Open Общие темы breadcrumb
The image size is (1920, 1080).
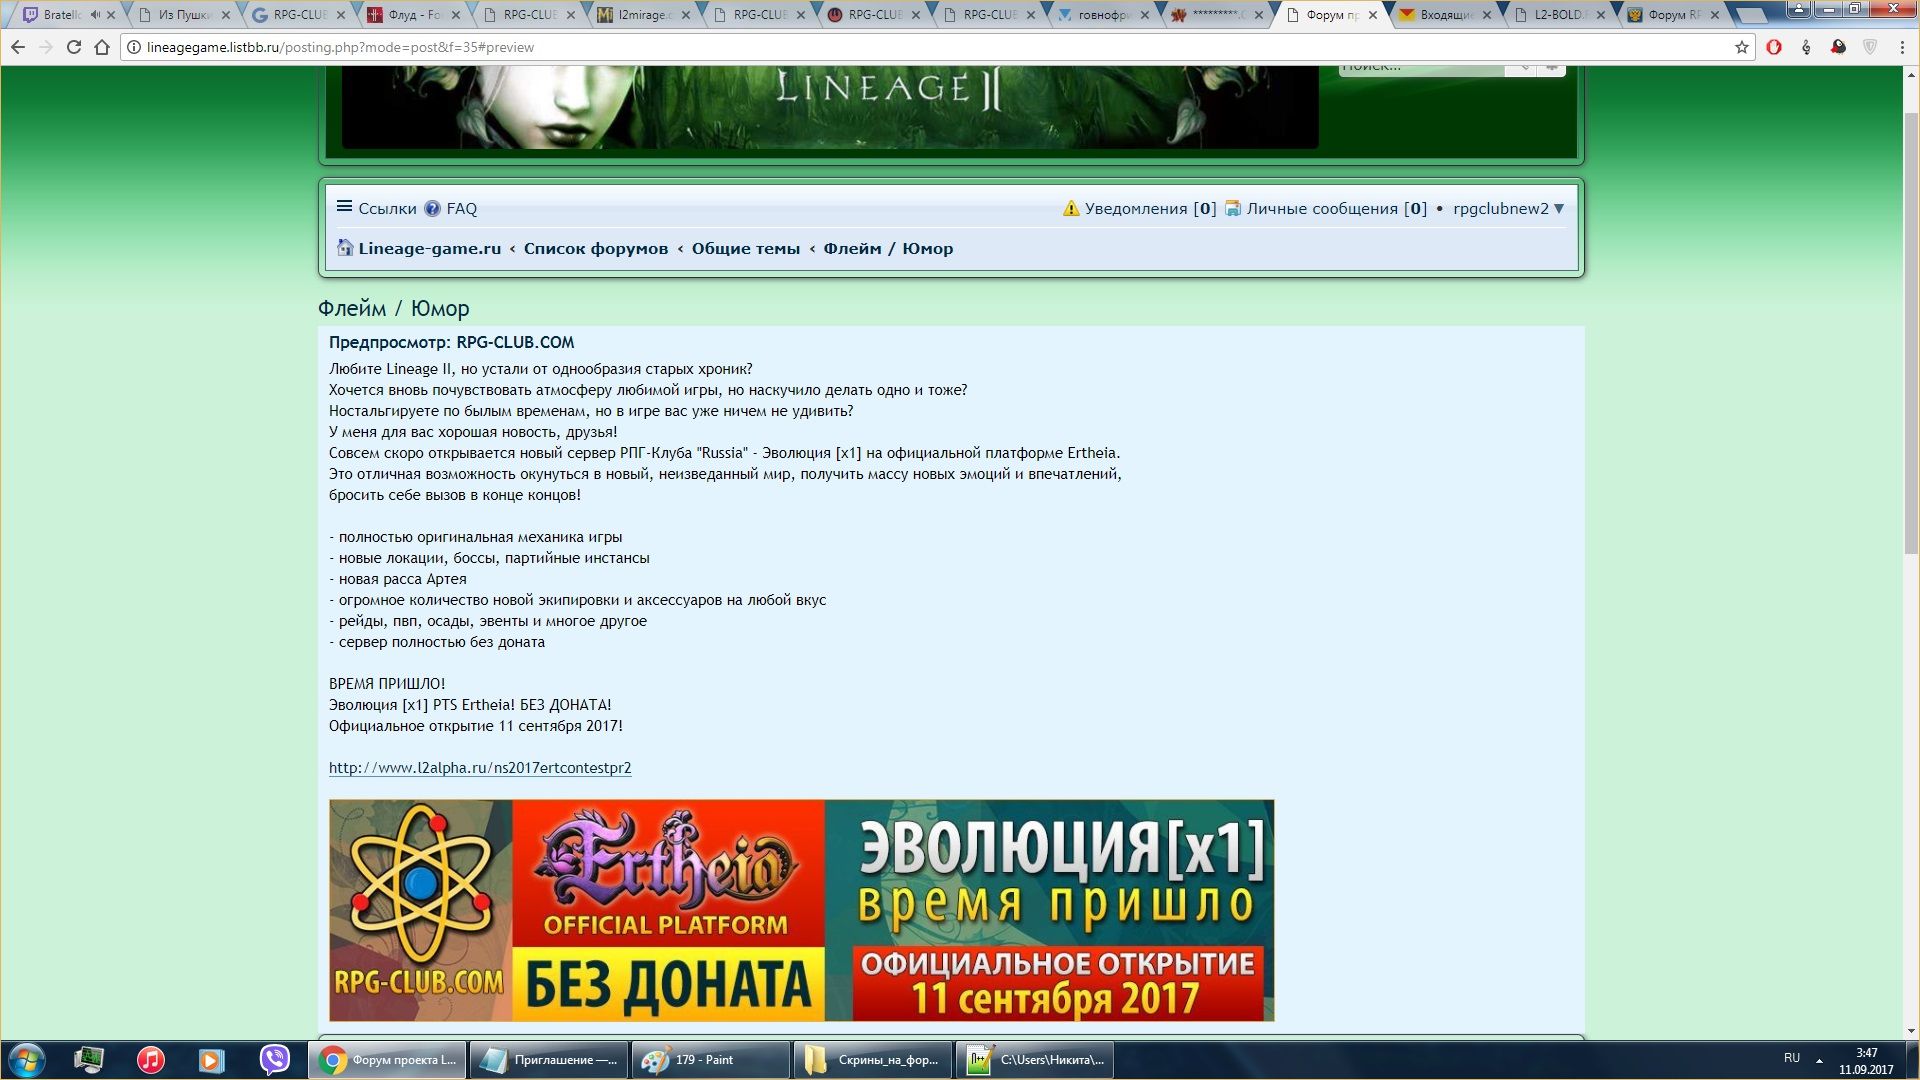coord(746,248)
